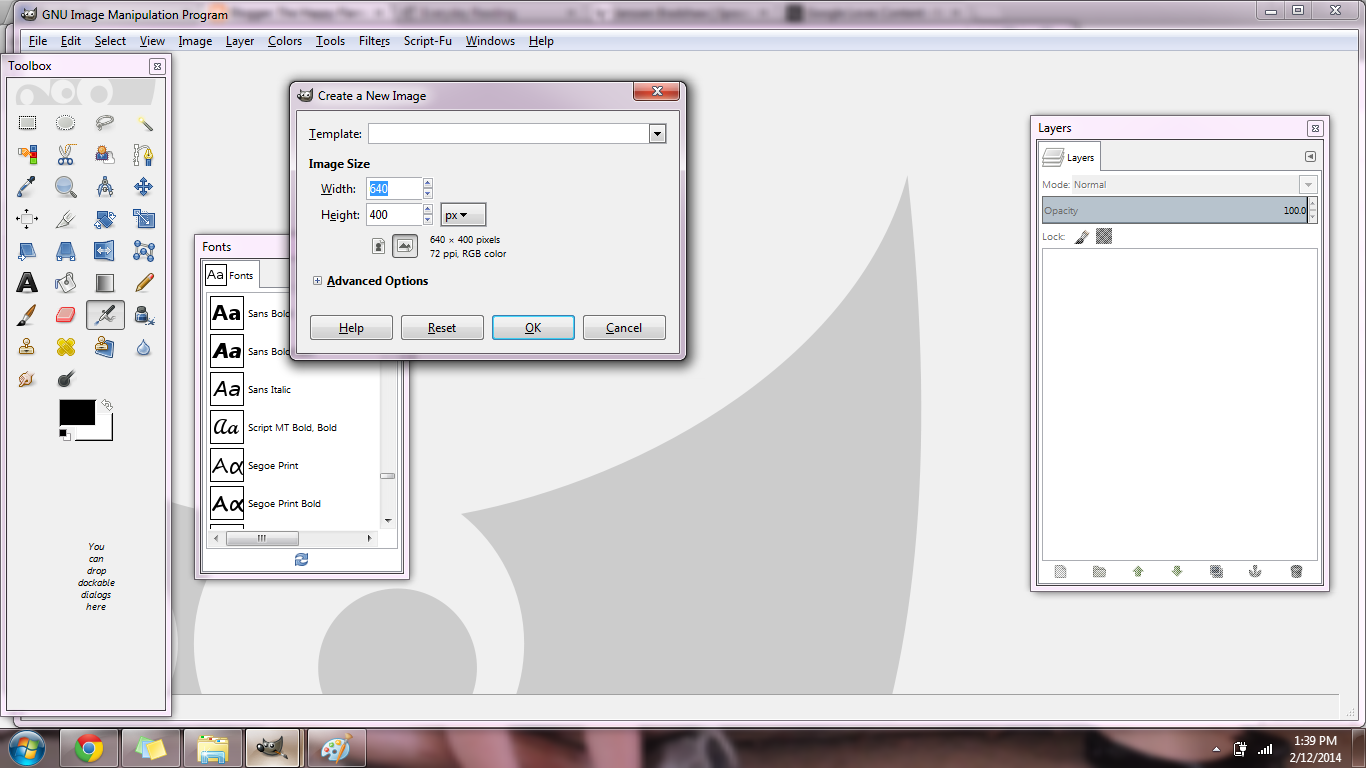This screenshot has width=1366, height=768.
Task: Select the Bucket Fill tool
Action: [66, 283]
